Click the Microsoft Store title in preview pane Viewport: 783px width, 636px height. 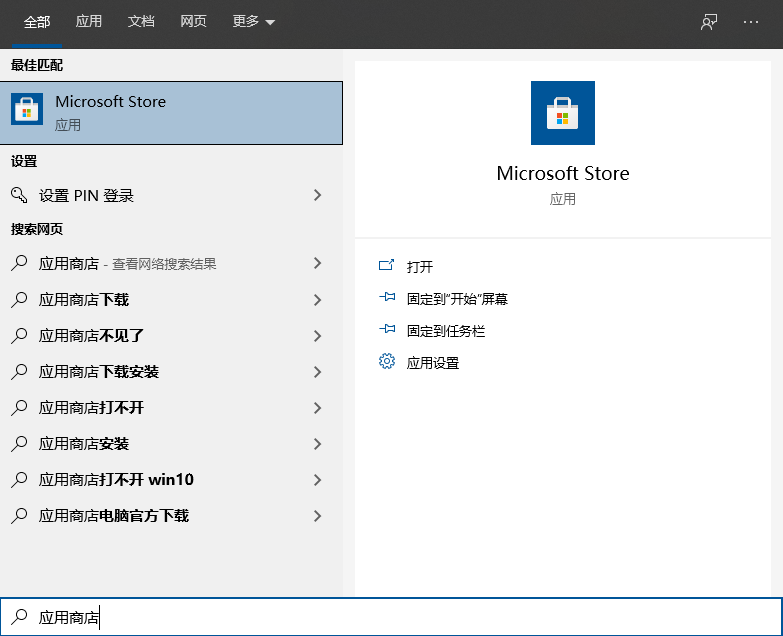point(563,173)
